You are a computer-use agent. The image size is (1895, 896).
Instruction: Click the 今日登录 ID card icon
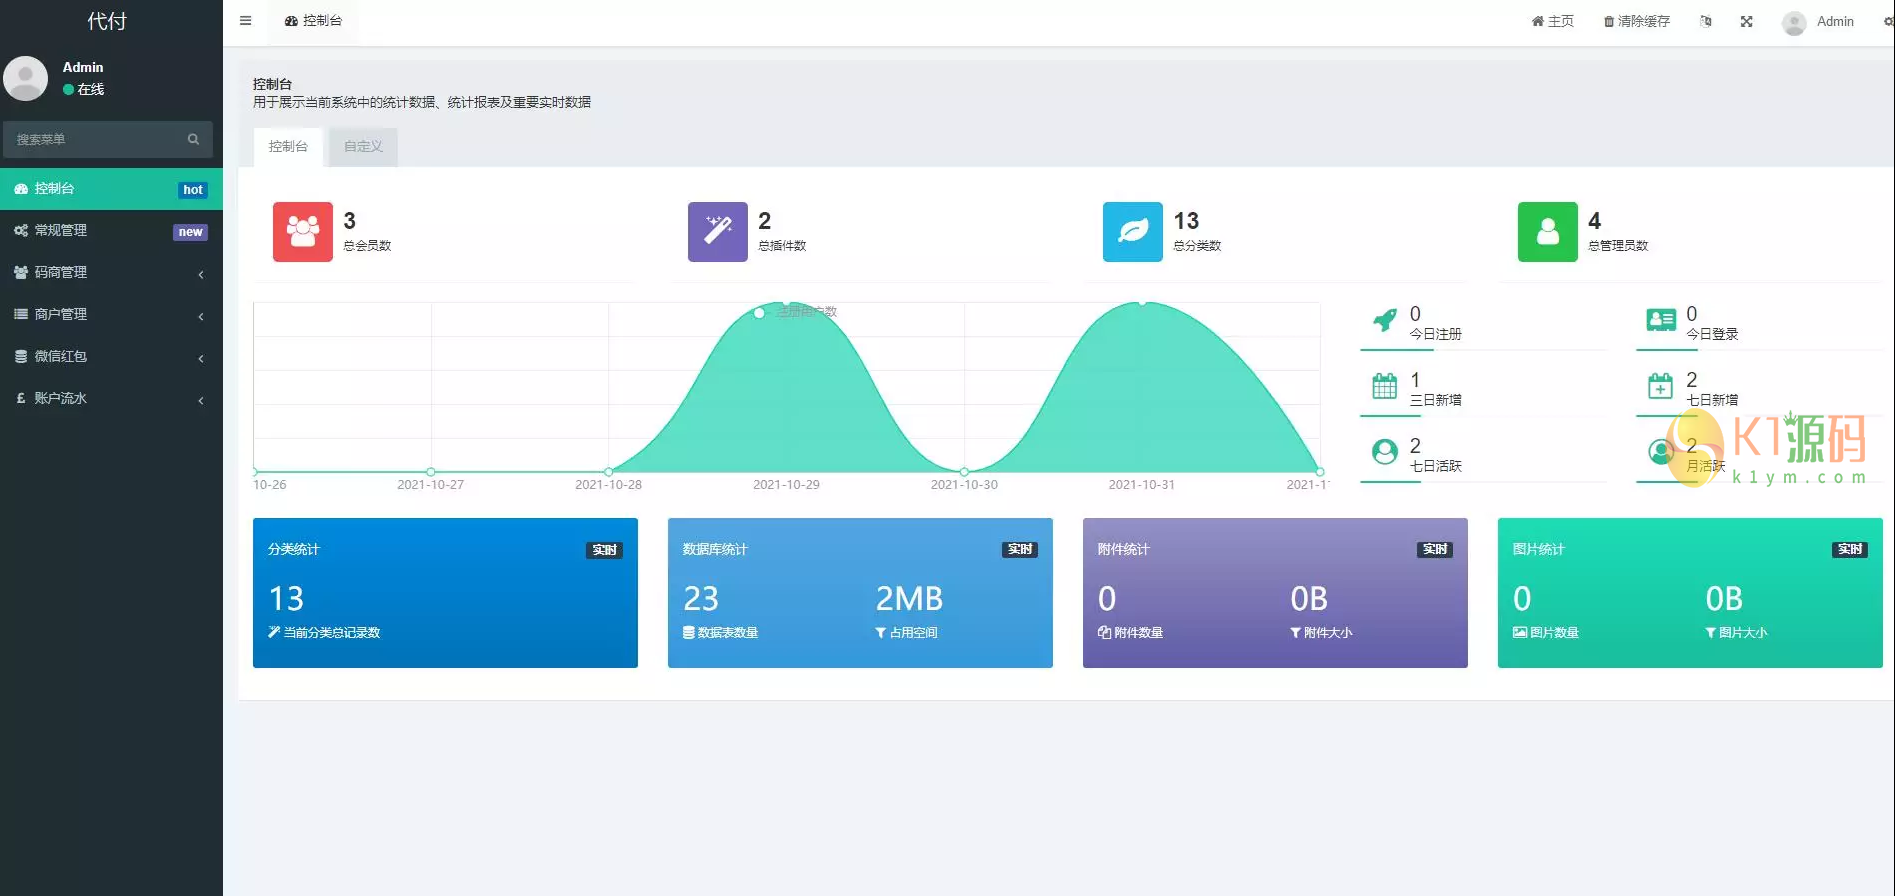(x=1661, y=320)
